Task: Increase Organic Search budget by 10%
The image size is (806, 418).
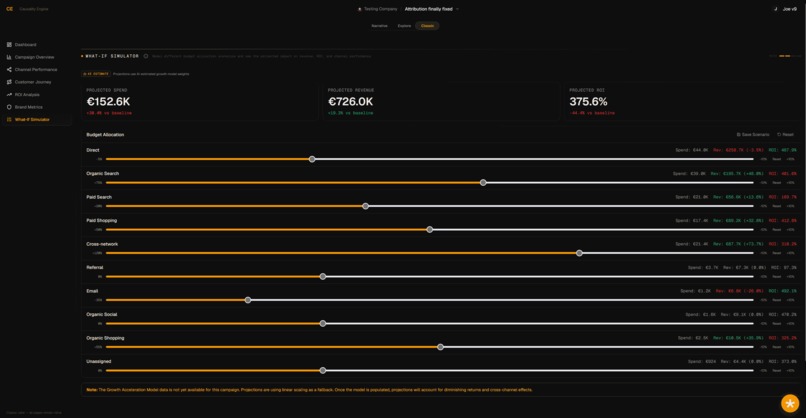Action: (791, 183)
